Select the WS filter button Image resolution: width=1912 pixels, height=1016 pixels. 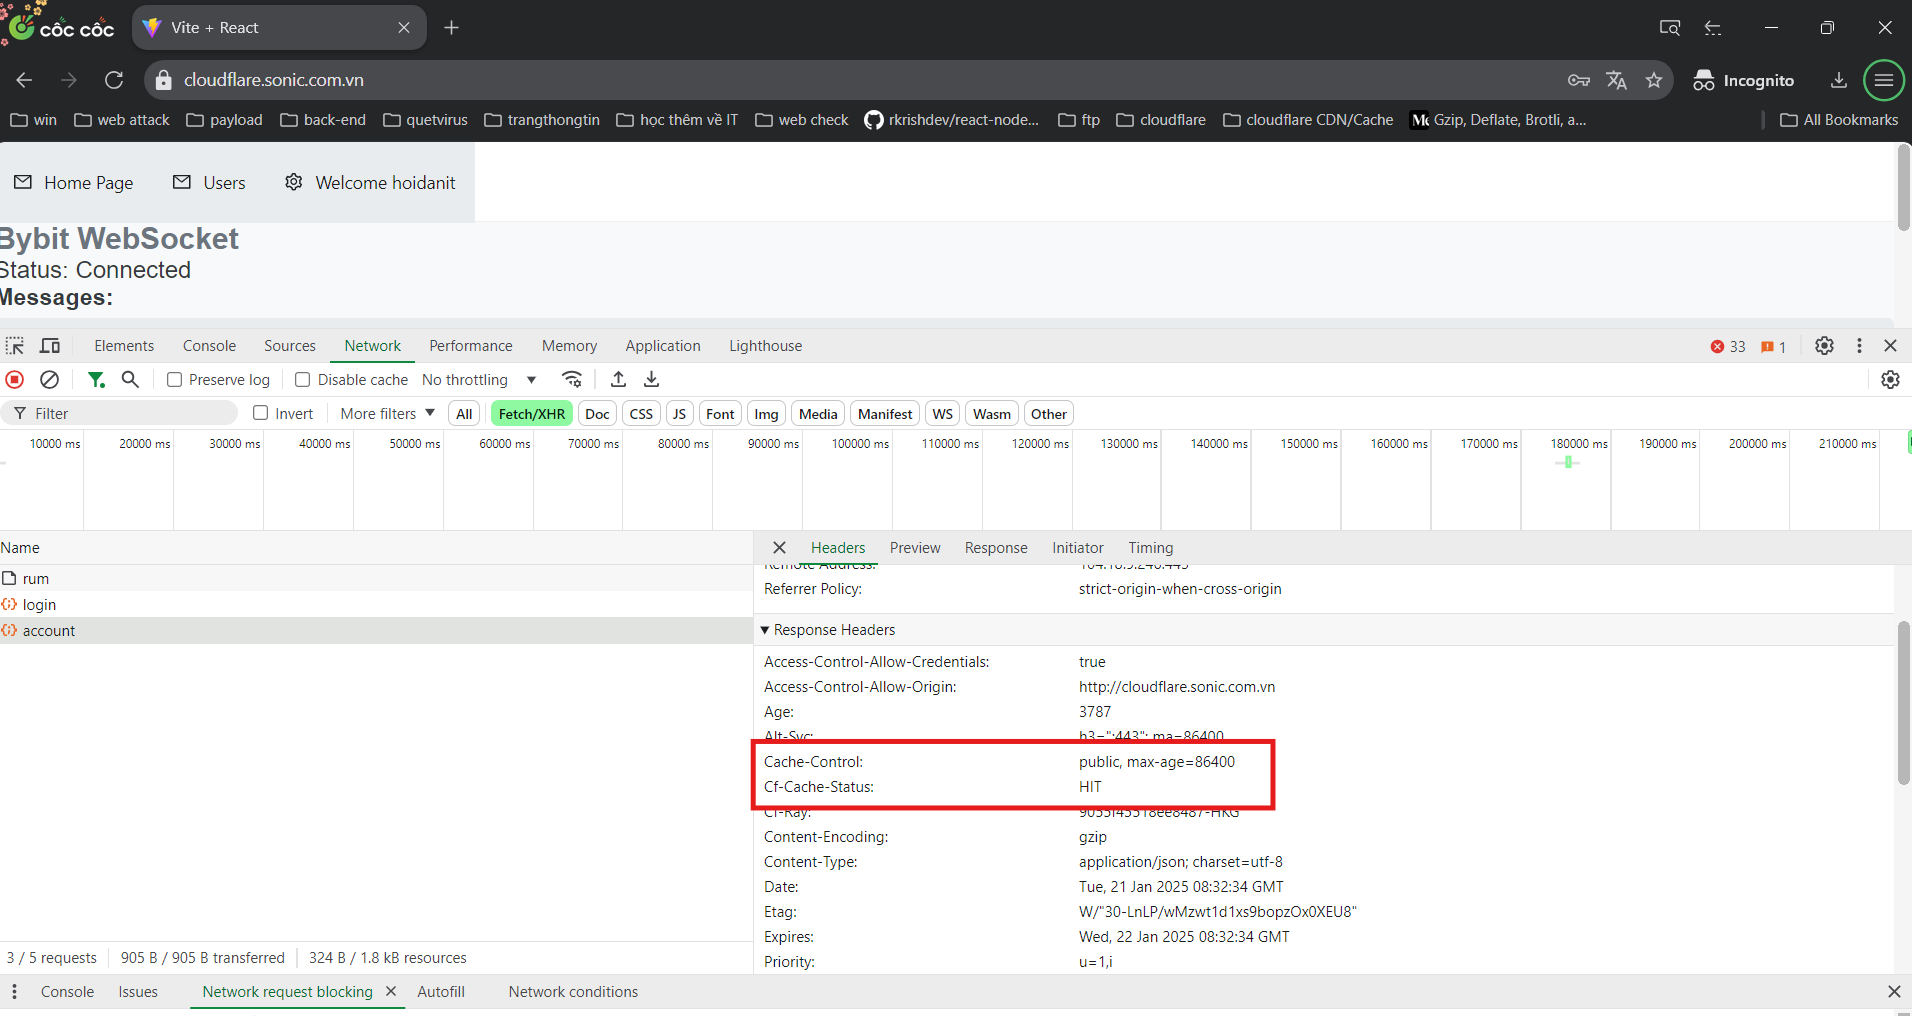pyautogui.click(x=942, y=414)
